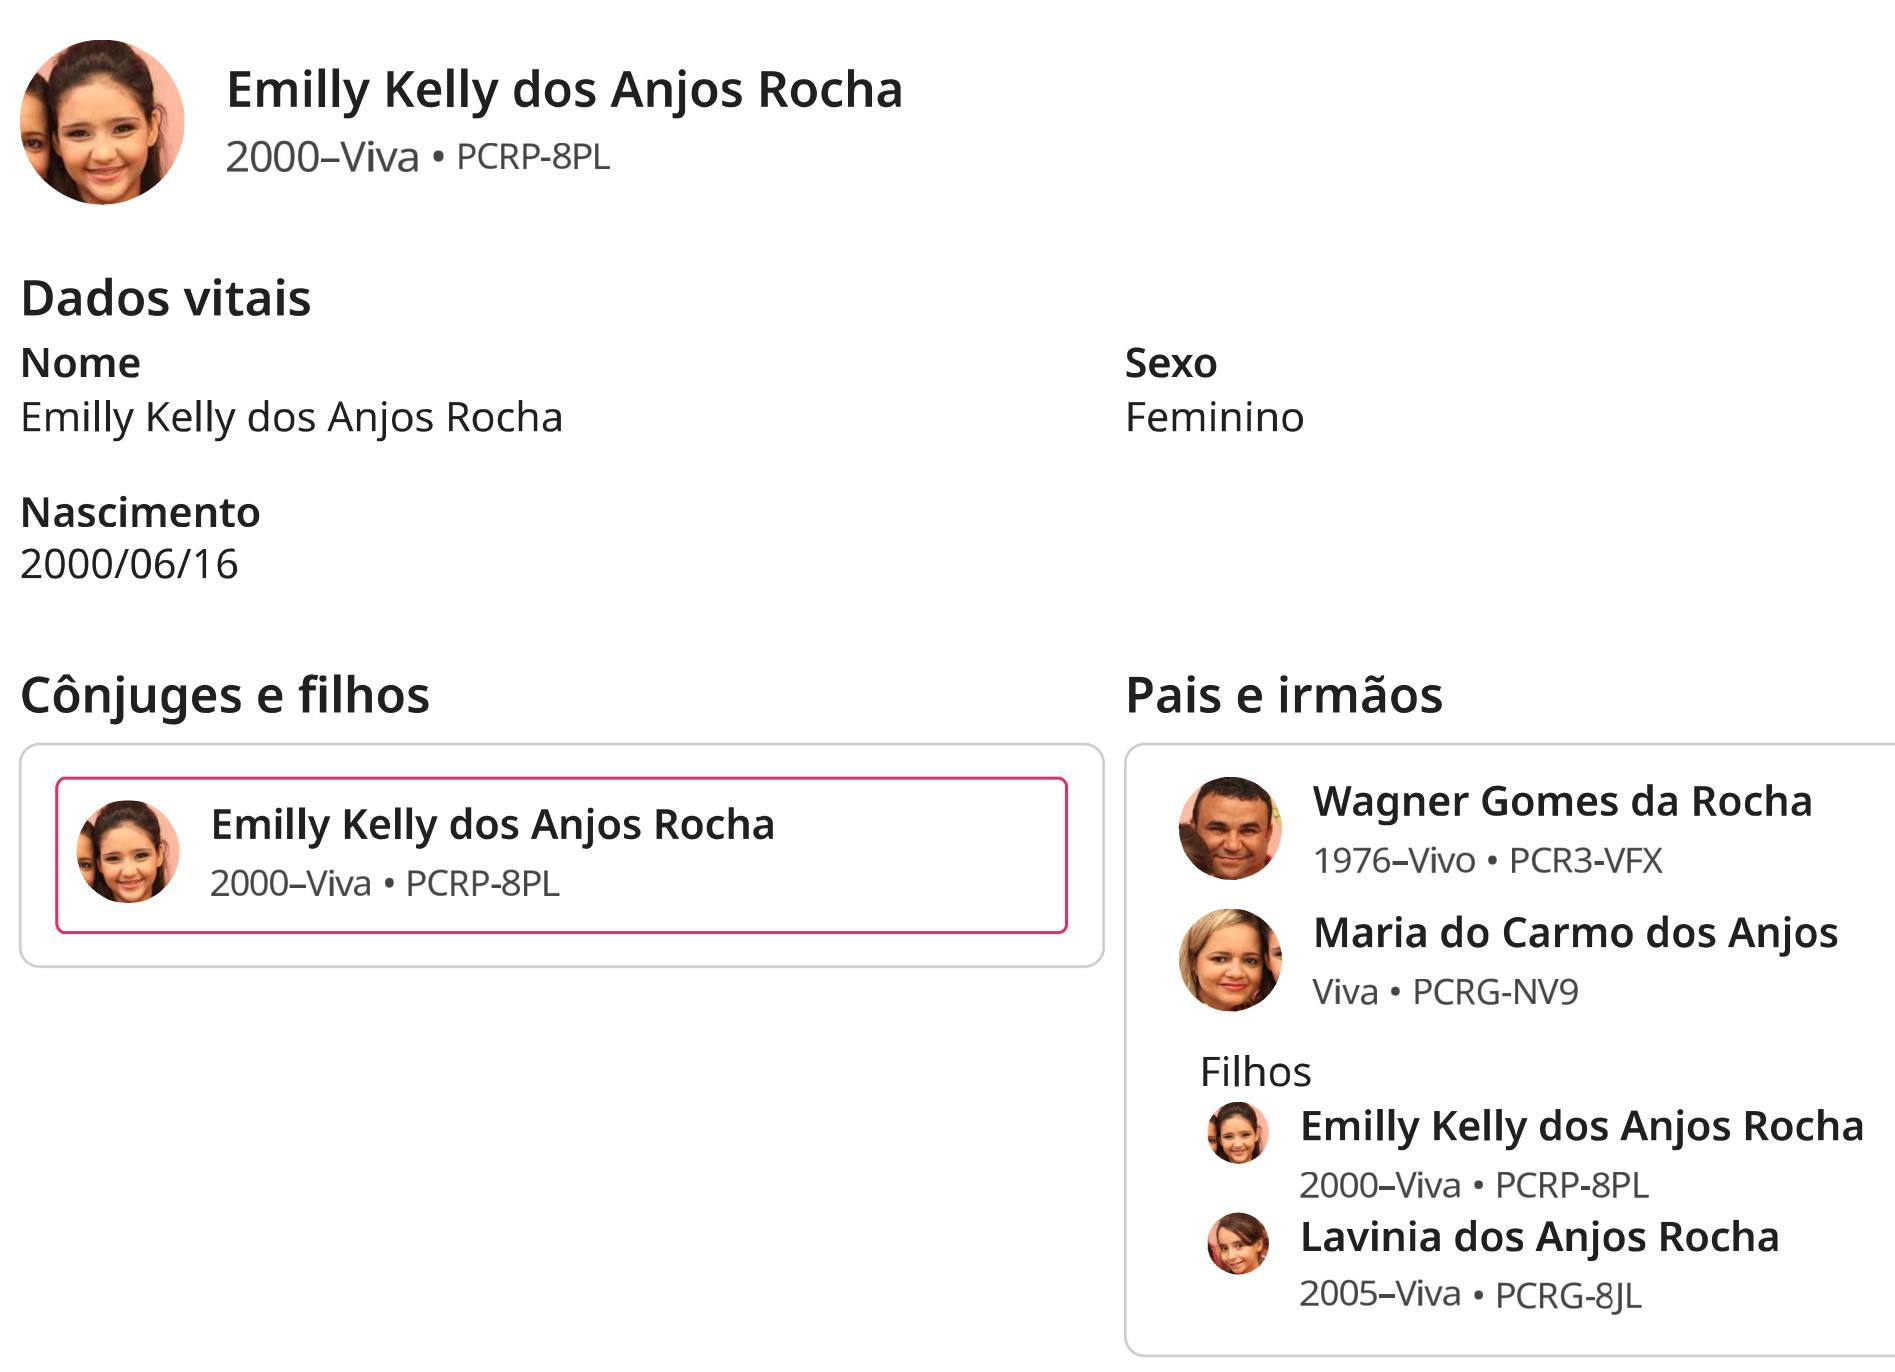Open Maria do Carmo dos Anjos's portrait
Image resolution: width=1895 pixels, height=1372 pixels.
point(1230,960)
